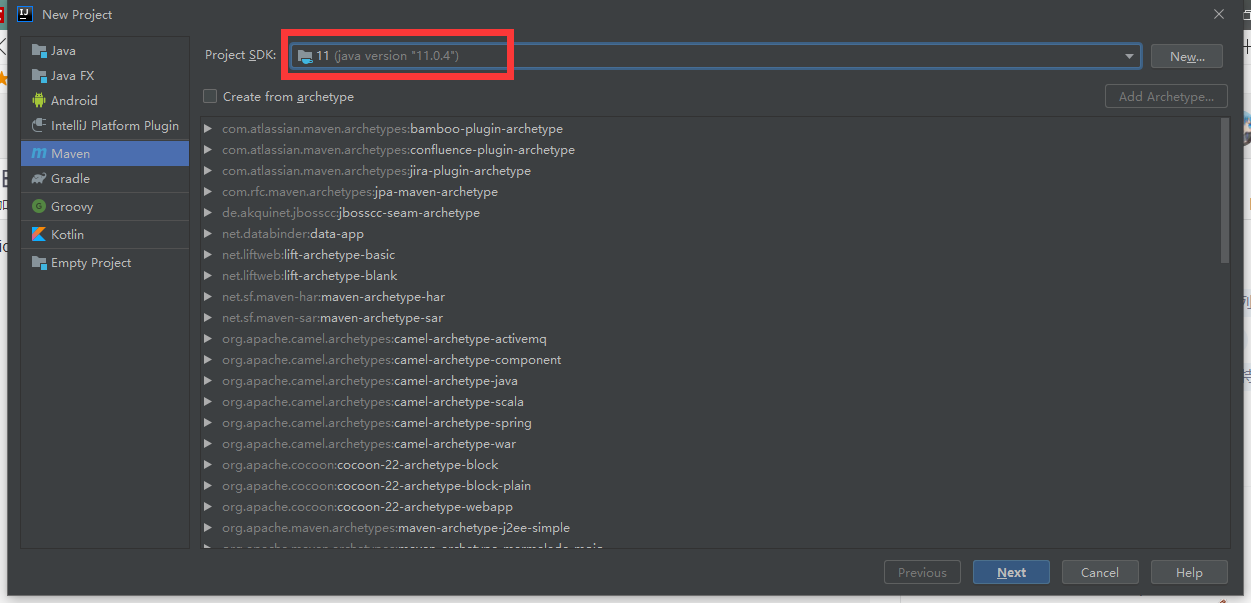Screen dimensions: 1251x603
Task: Expand the camel-archetype-spring entry
Action: click(x=207, y=422)
